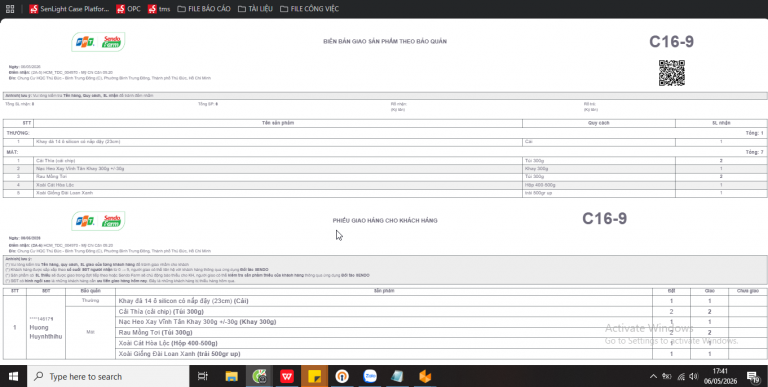Open the notification center icon
Screen dimensions: 768x387
click(752, 376)
